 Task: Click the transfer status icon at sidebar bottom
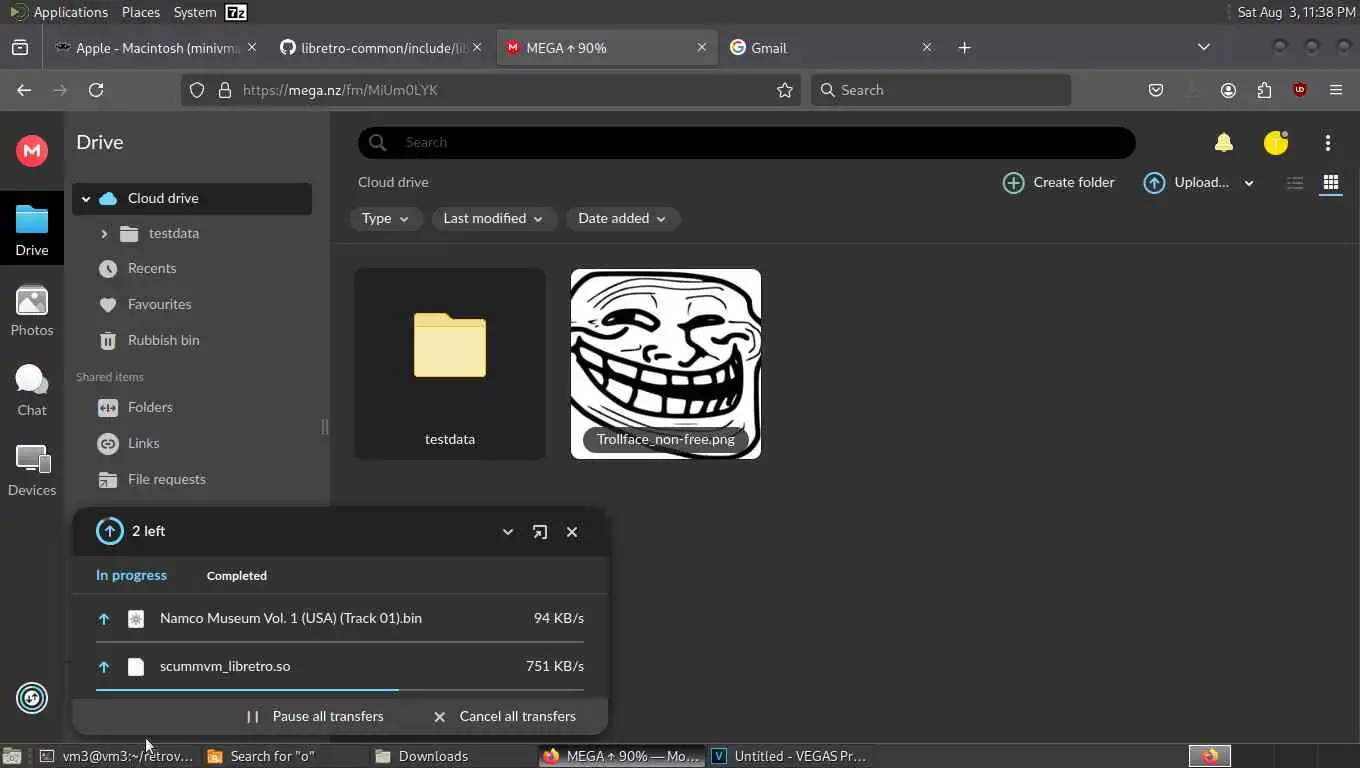click(x=32, y=698)
